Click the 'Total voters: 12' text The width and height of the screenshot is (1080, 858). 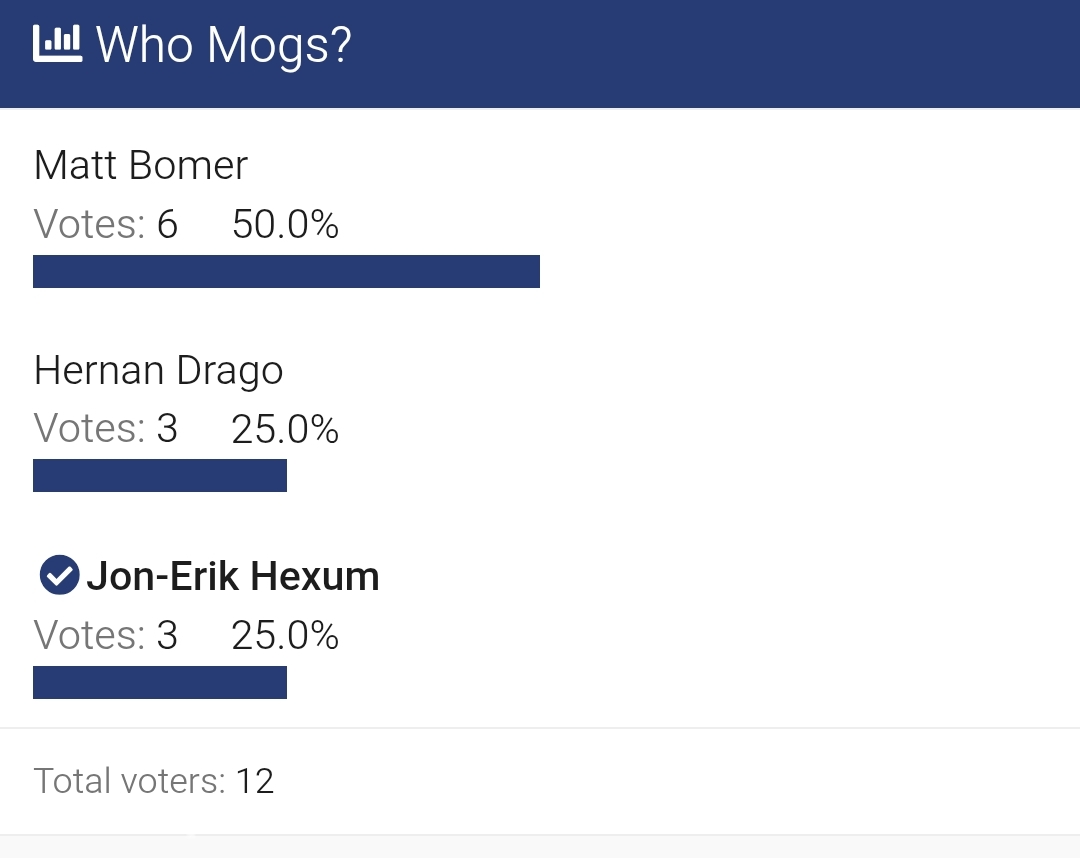point(154,781)
